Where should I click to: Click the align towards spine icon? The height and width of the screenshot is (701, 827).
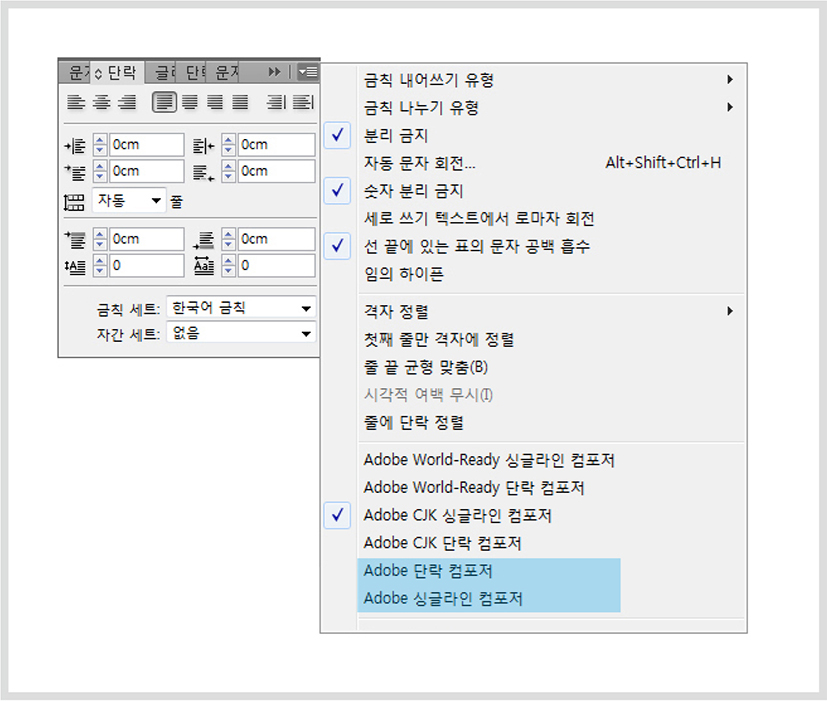point(276,102)
